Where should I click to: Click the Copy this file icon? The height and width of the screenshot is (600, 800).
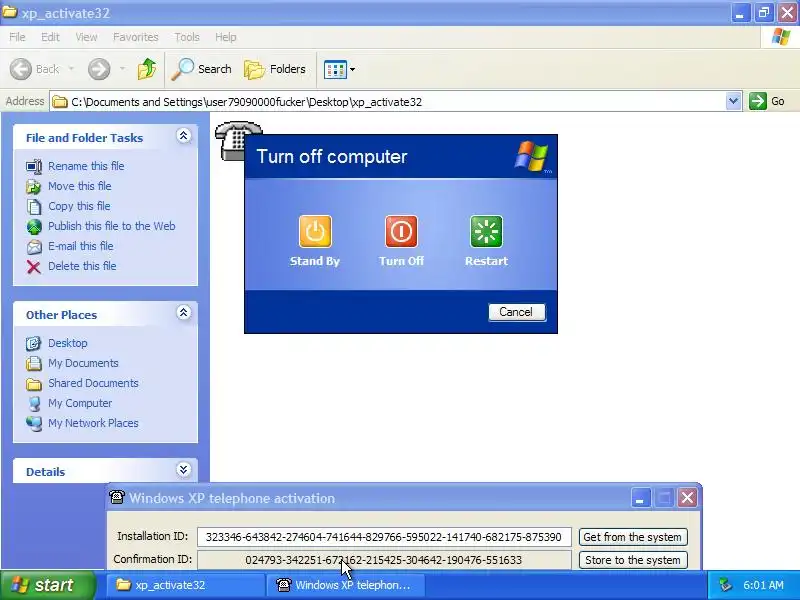click(34, 207)
